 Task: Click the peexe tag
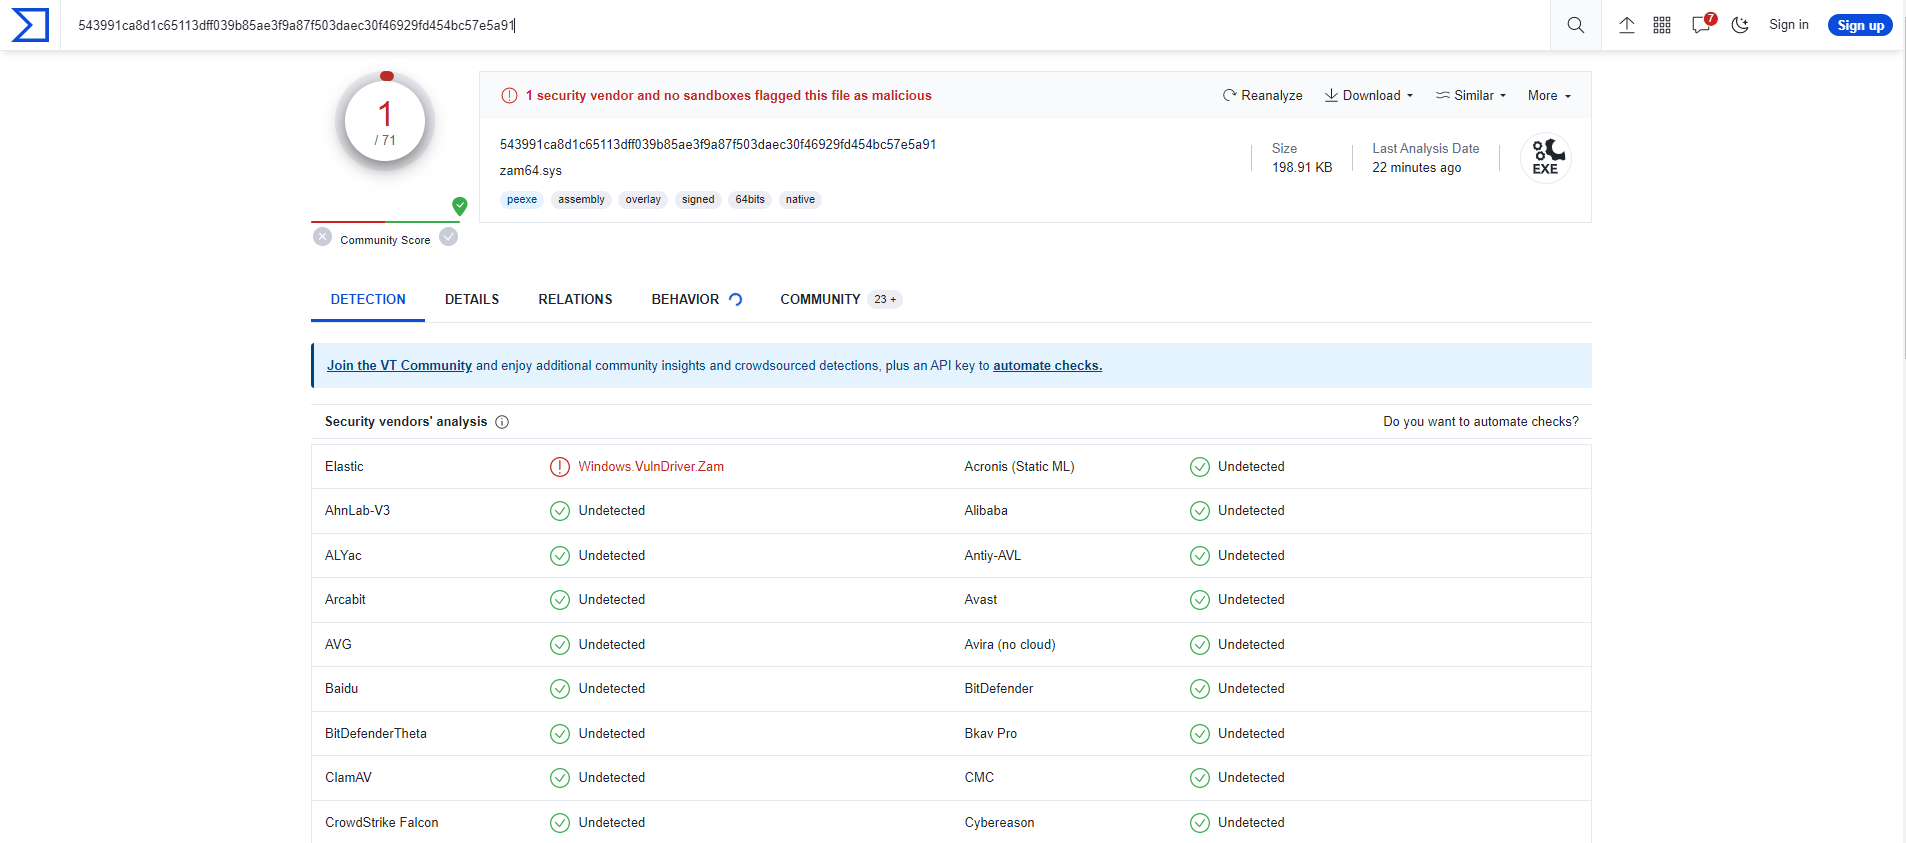(x=522, y=200)
